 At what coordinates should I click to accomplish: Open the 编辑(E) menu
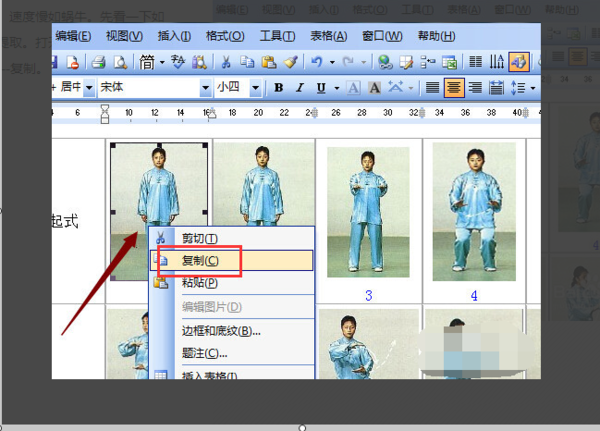click(x=73, y=36)
